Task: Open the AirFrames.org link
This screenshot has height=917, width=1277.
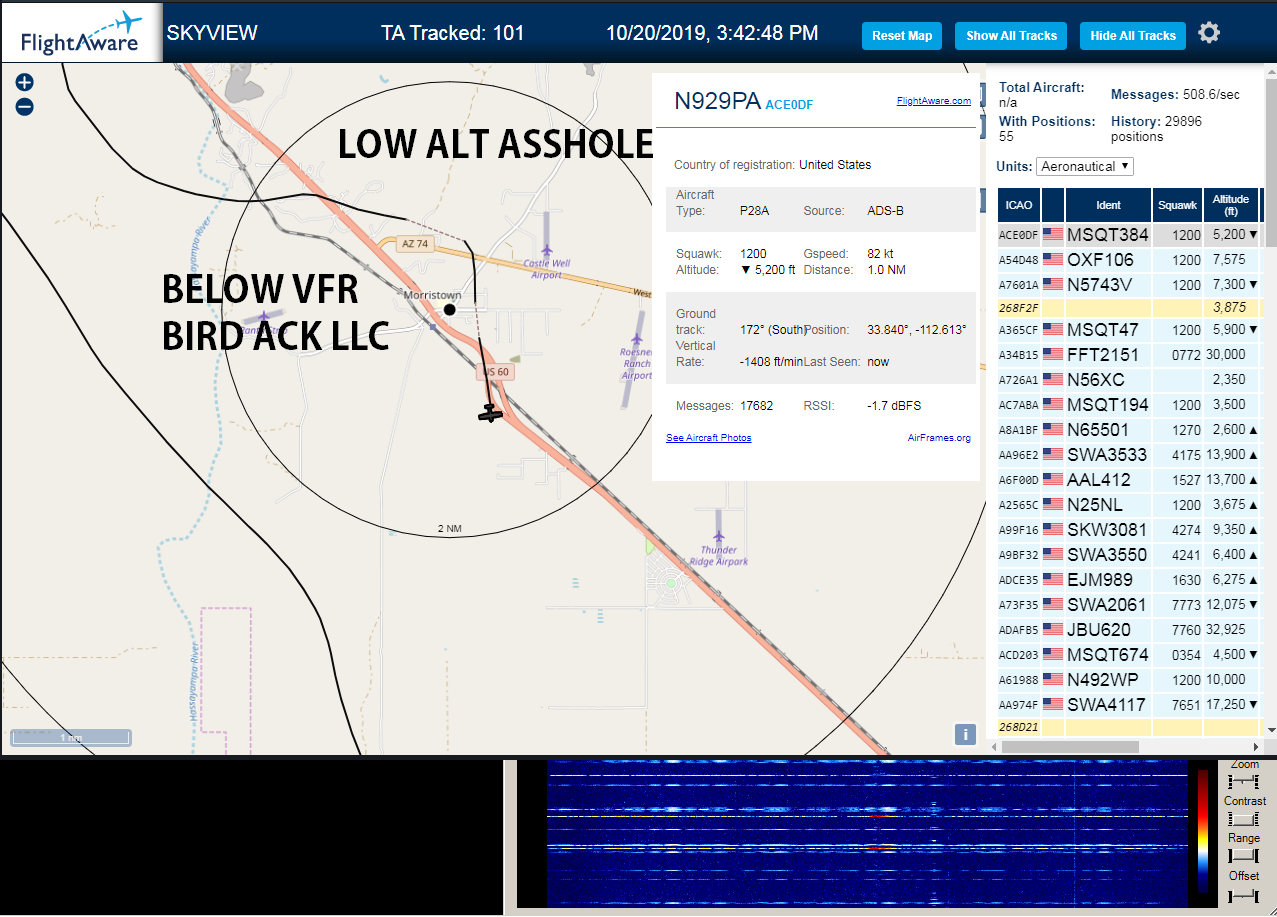Action: [x=939, y=438]
